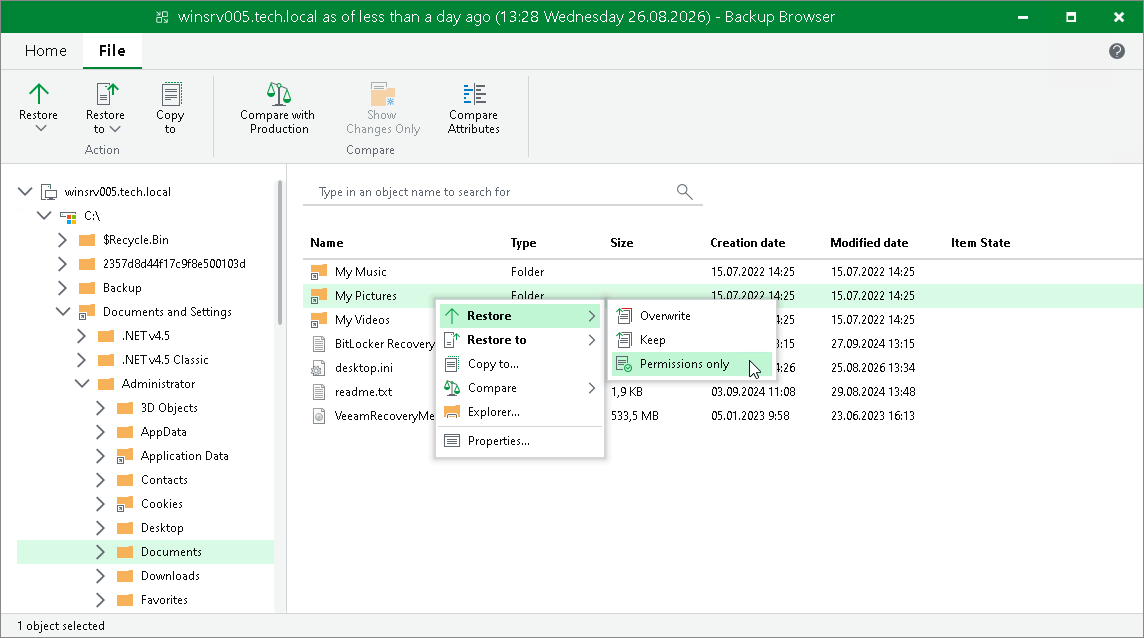
Task: Collapse the winsrv005.tech.local tree node
Action: pos(25,191)
